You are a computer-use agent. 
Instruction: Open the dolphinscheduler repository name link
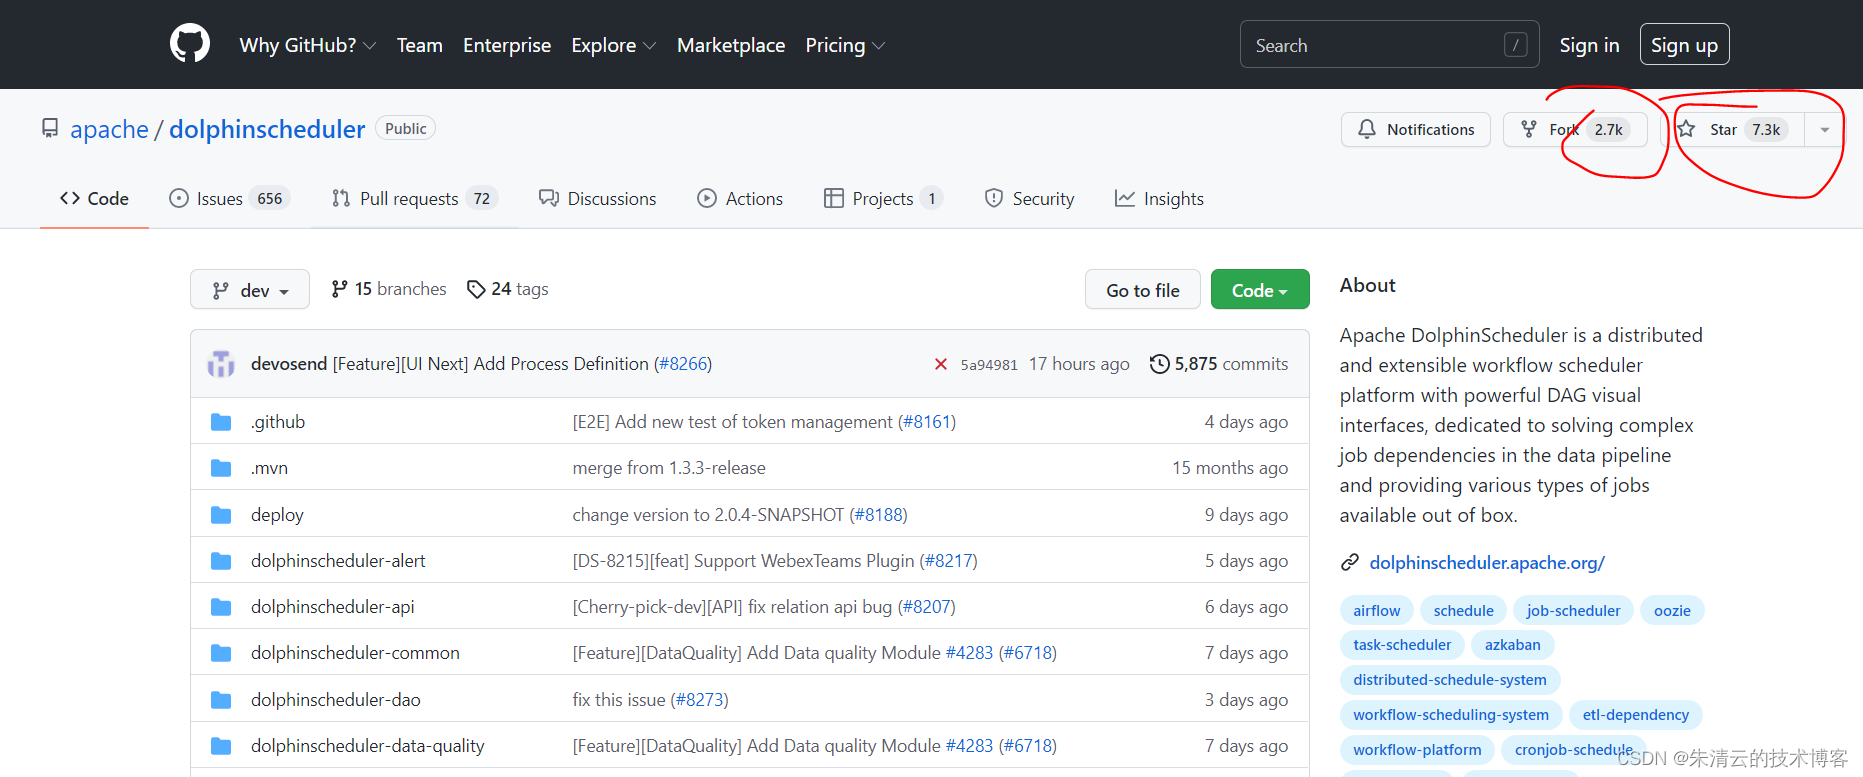[x=267, y=129]
